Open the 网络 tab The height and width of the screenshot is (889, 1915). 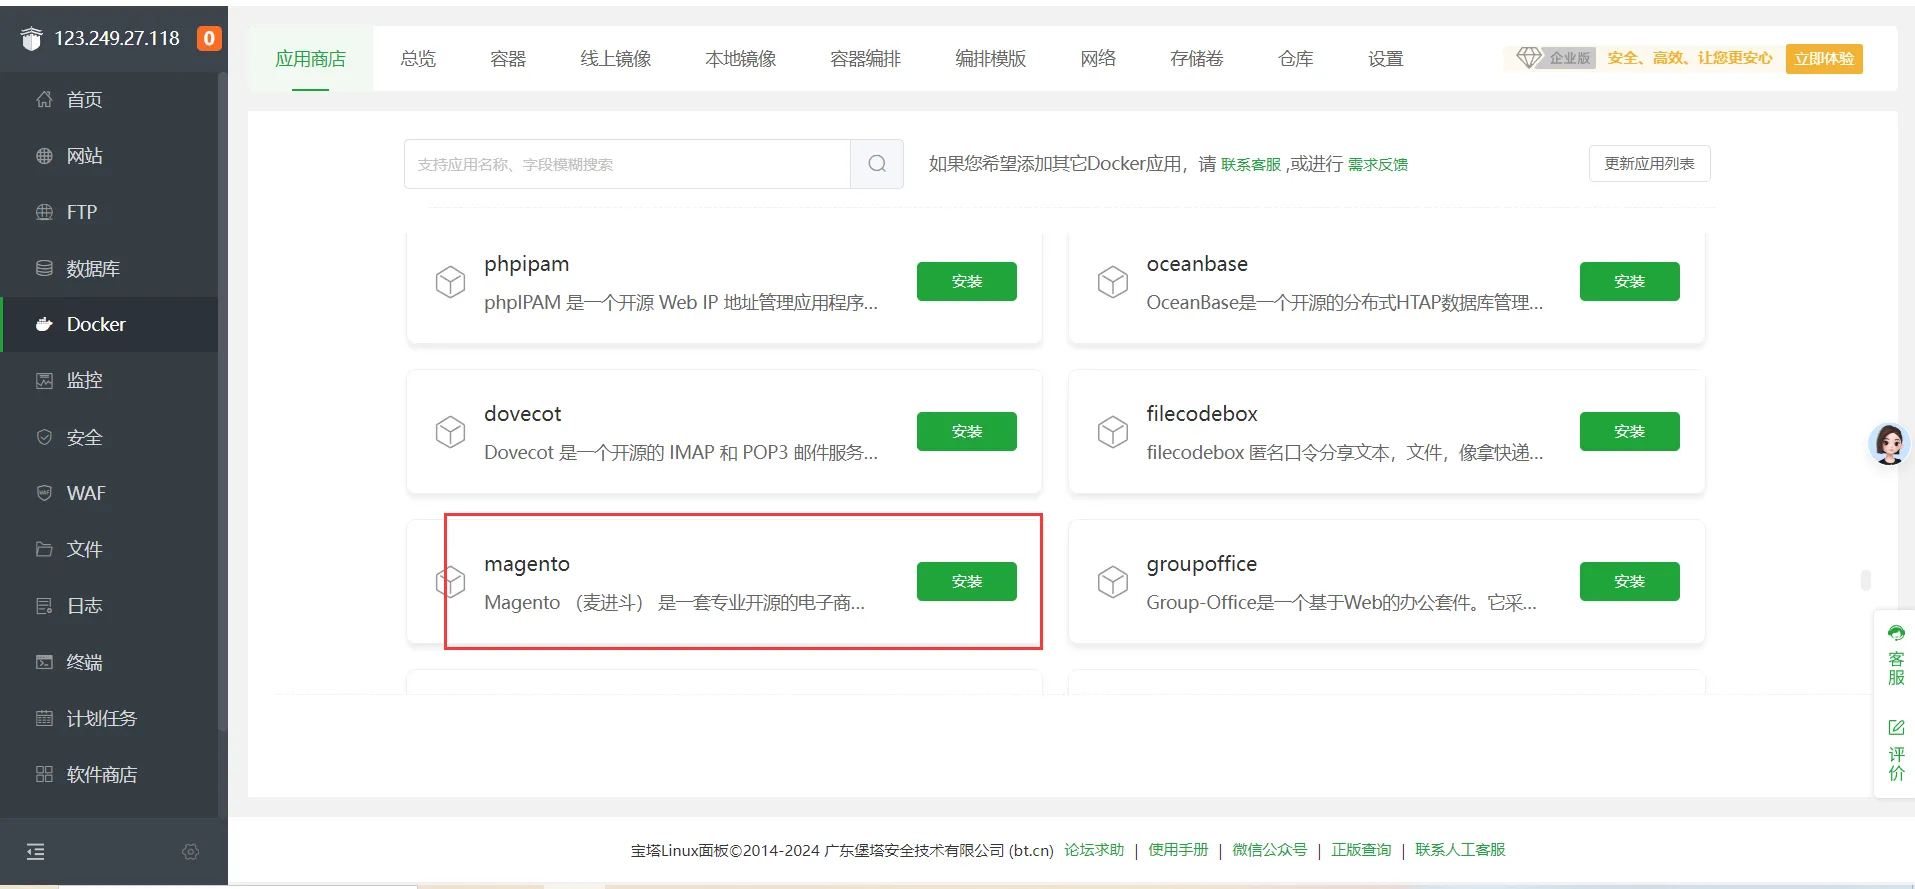click(1098, 59)
